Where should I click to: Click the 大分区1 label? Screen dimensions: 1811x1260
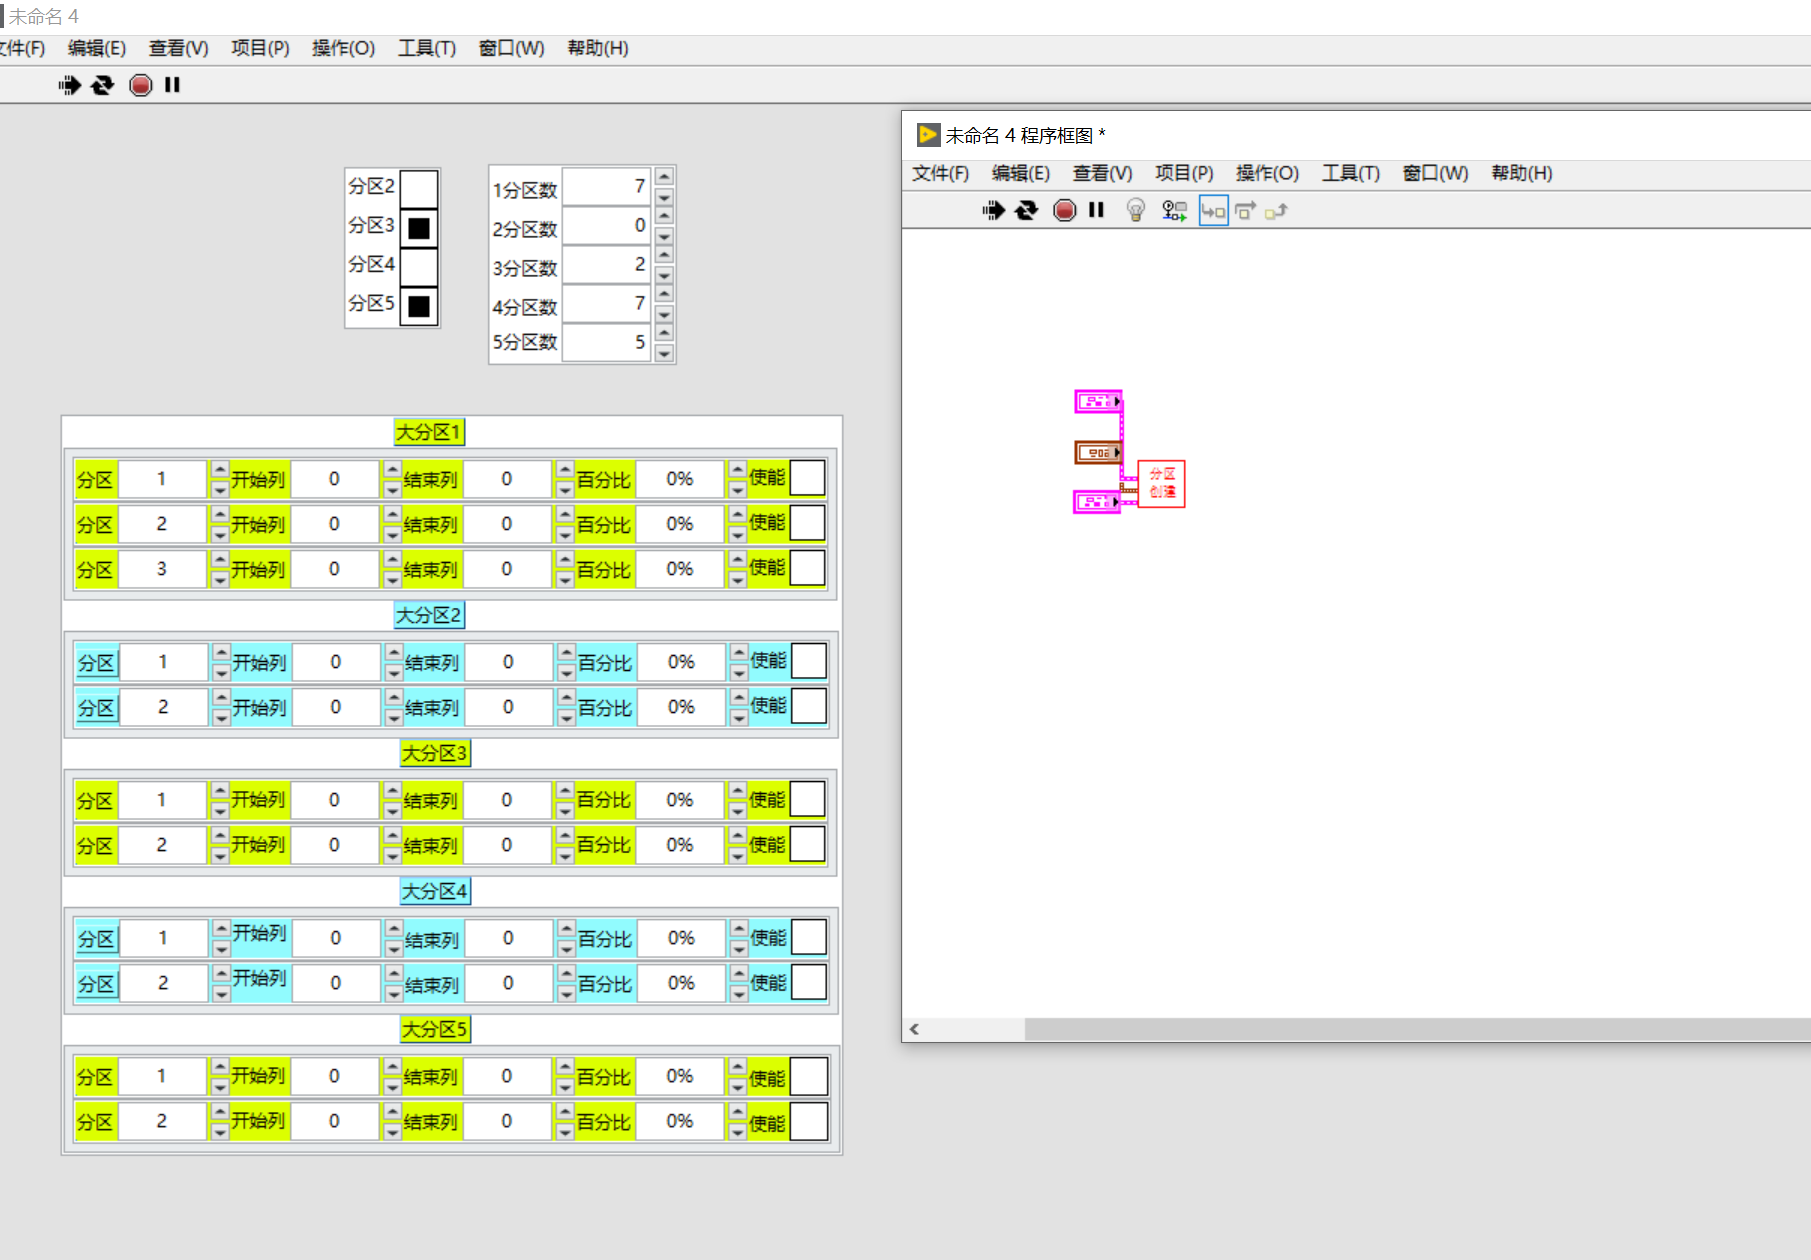[x=428, y=432]
